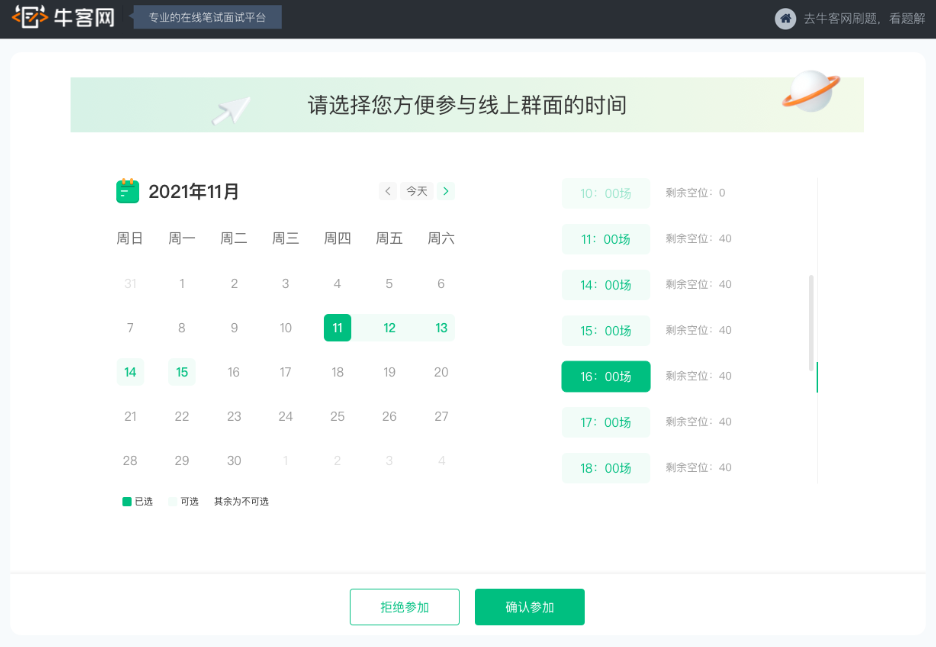Viewport: 936px width, 647px height.
Task: Select the selected date 11
Action: tap(337, 328)
